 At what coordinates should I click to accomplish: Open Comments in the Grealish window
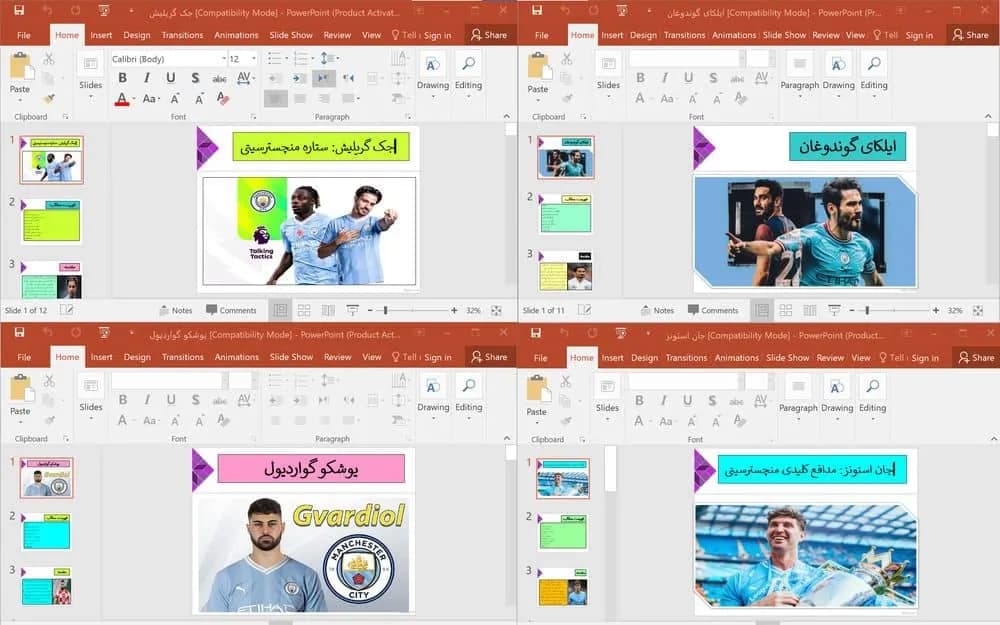click(231, 310)
